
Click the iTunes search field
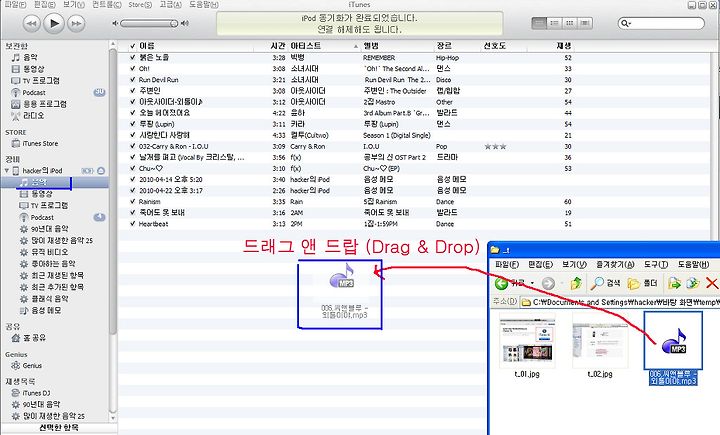tap(661, 23)
